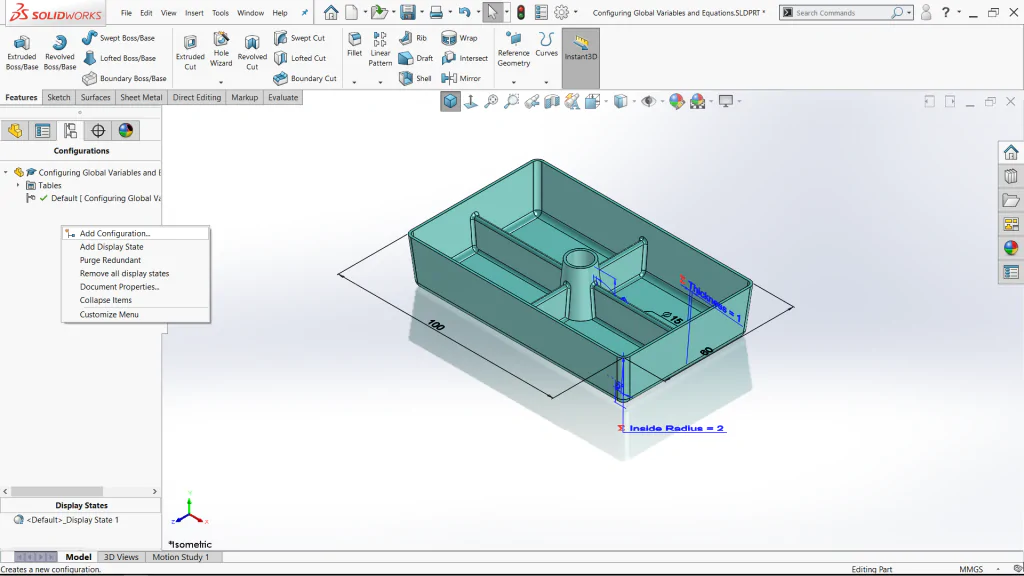Expand the Tables tree node
The image size is (1024, 576).
[18, 185]
